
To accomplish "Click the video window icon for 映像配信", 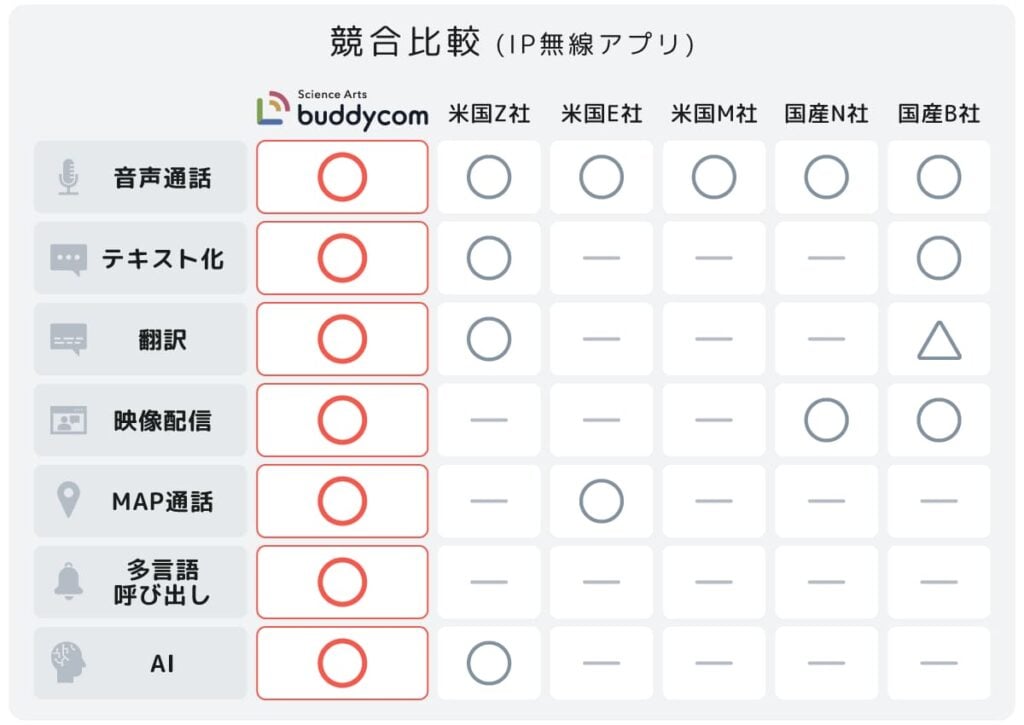I will coord(69,421).
